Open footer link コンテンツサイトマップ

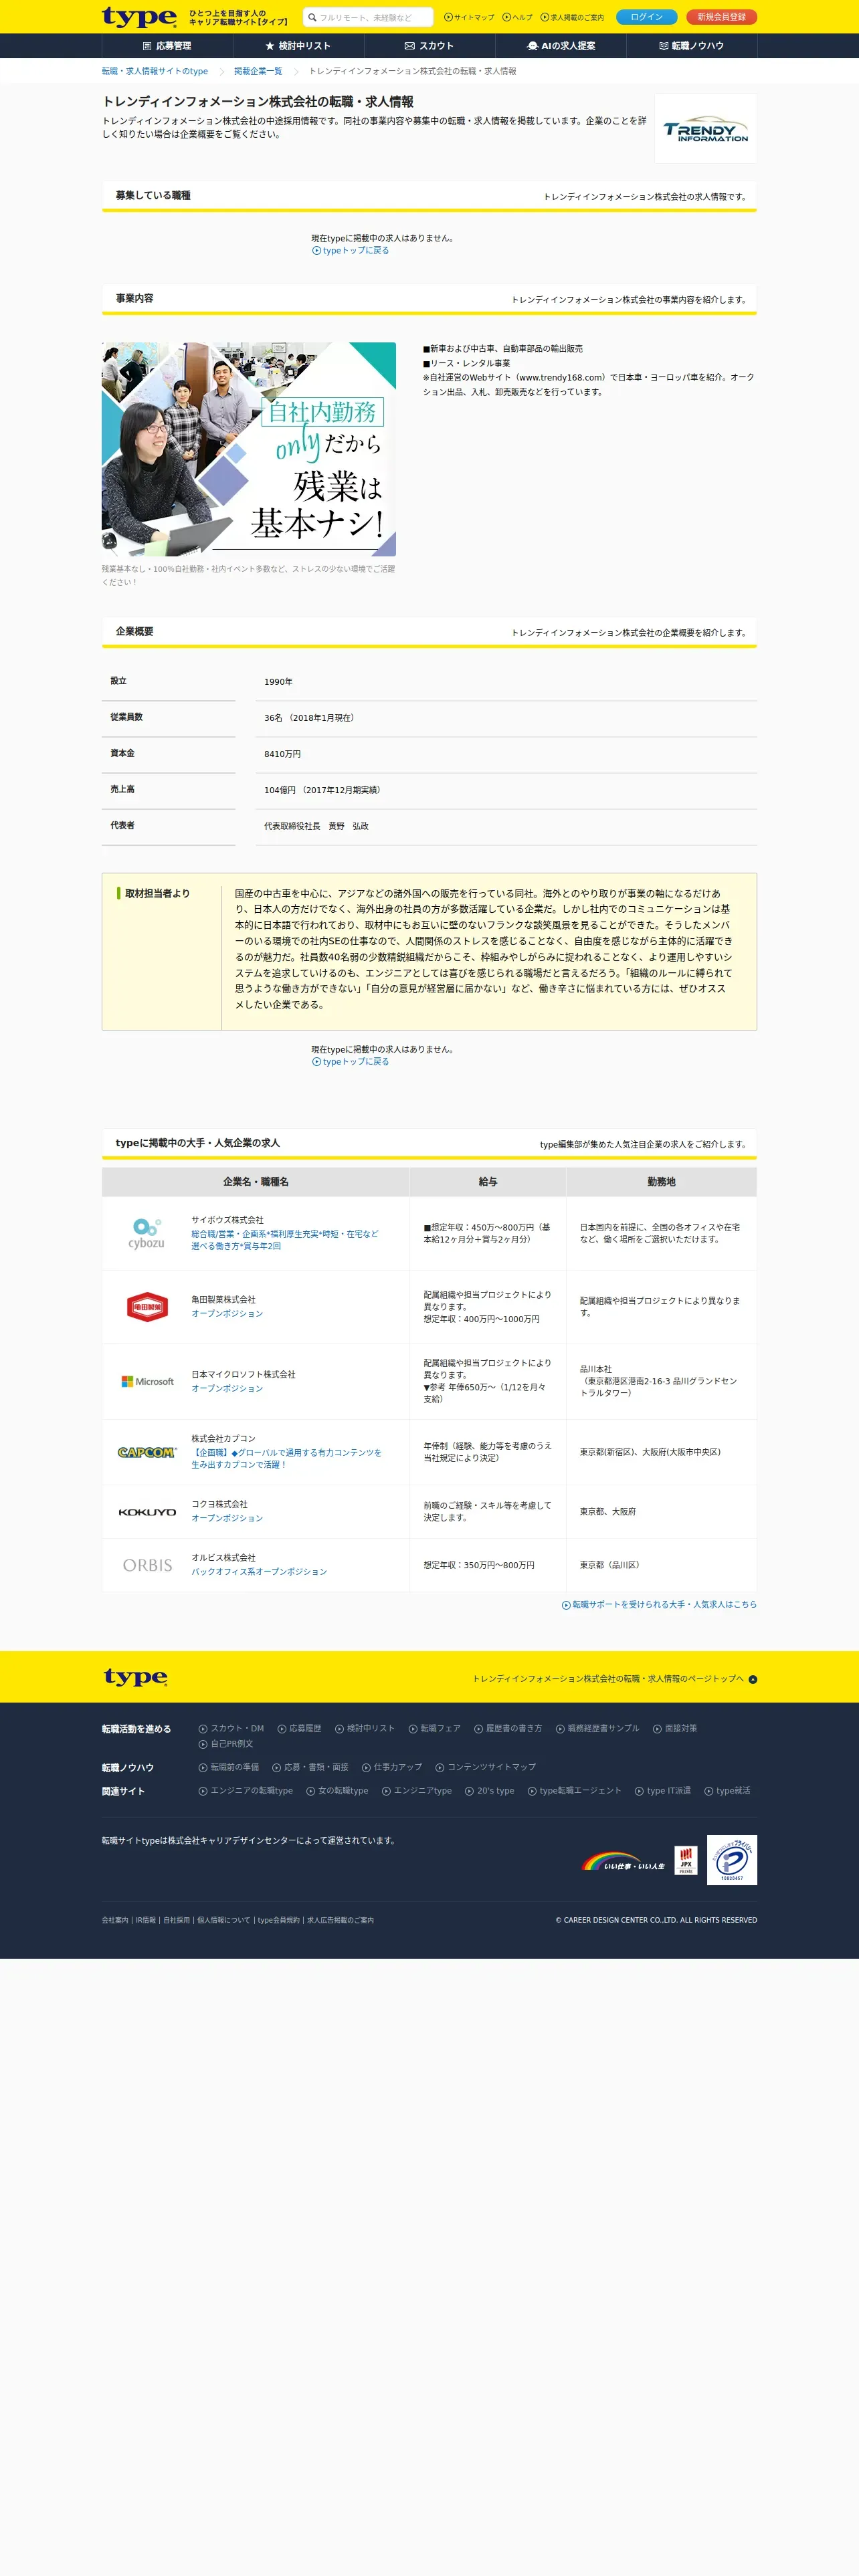click(x=485, y=1767)
